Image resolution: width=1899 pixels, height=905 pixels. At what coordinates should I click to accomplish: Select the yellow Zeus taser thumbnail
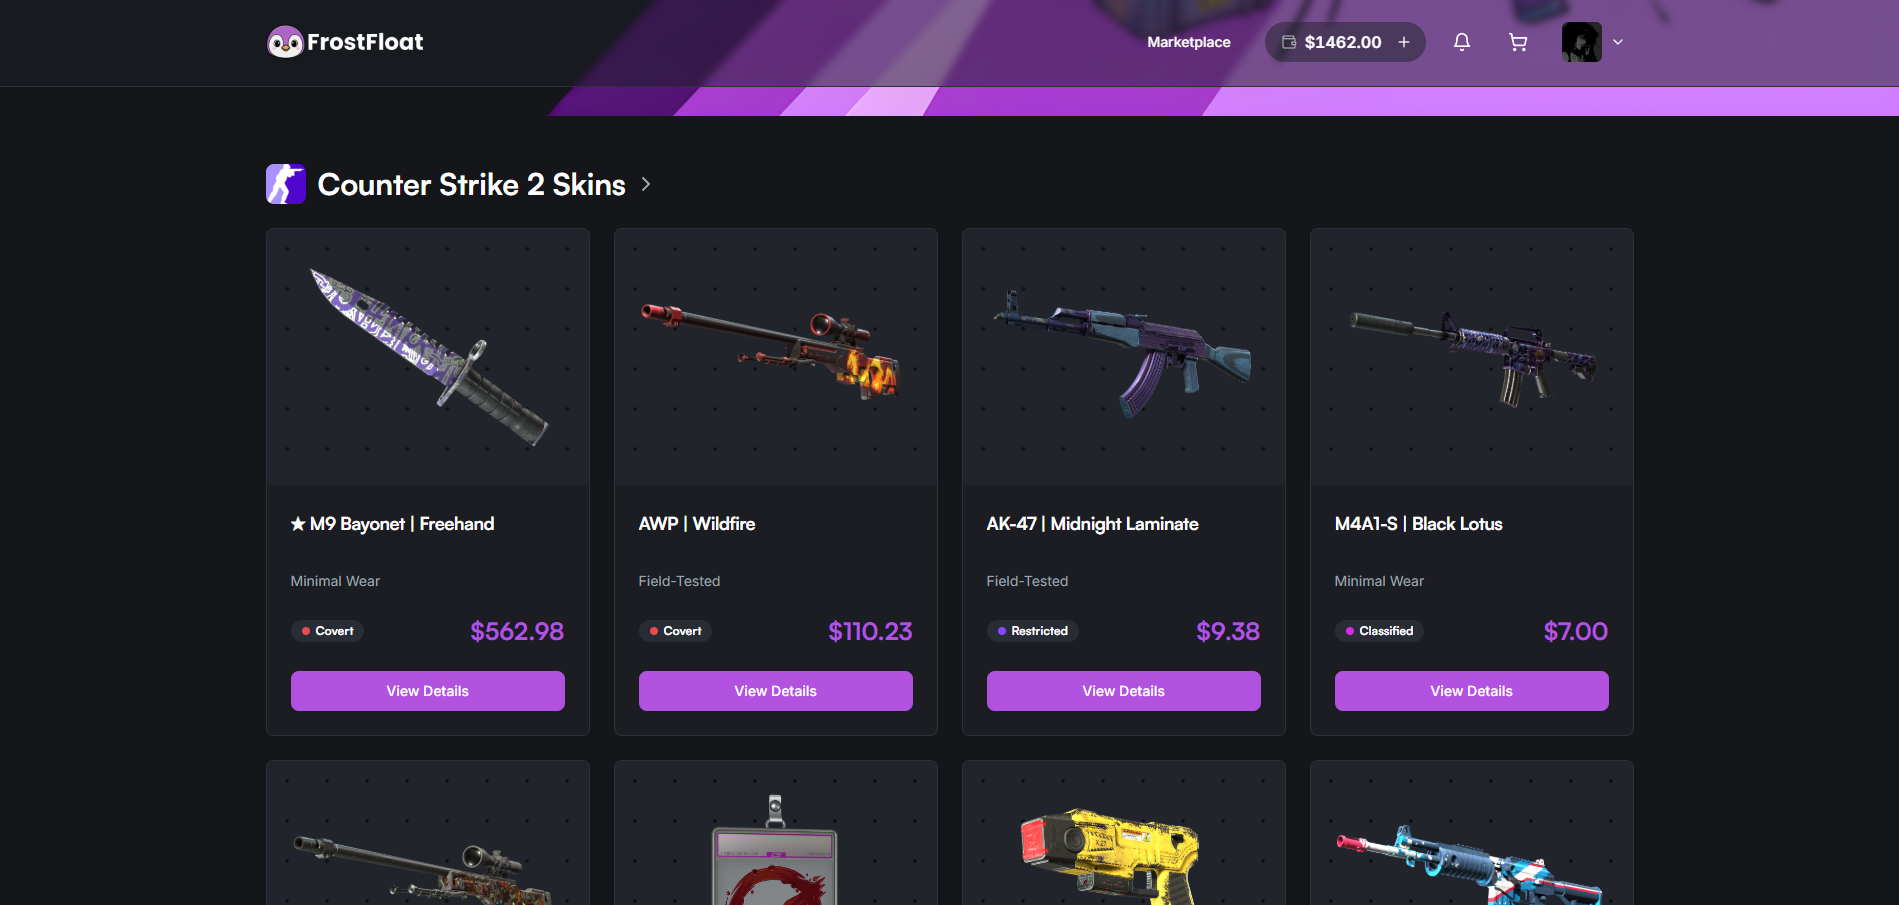[x=1109, y=855]
